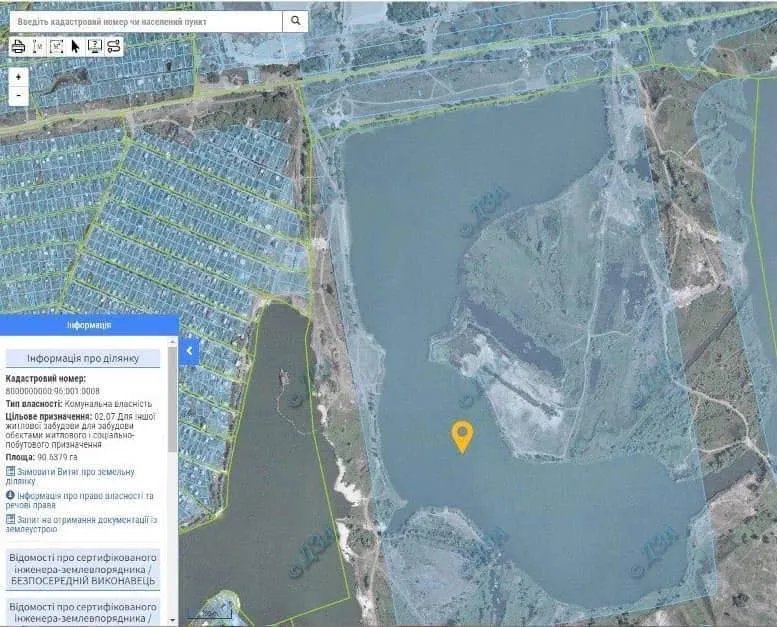Click the orange location pin marker
This screenshot has width=777, height=627.
click(x=462, y=436)
